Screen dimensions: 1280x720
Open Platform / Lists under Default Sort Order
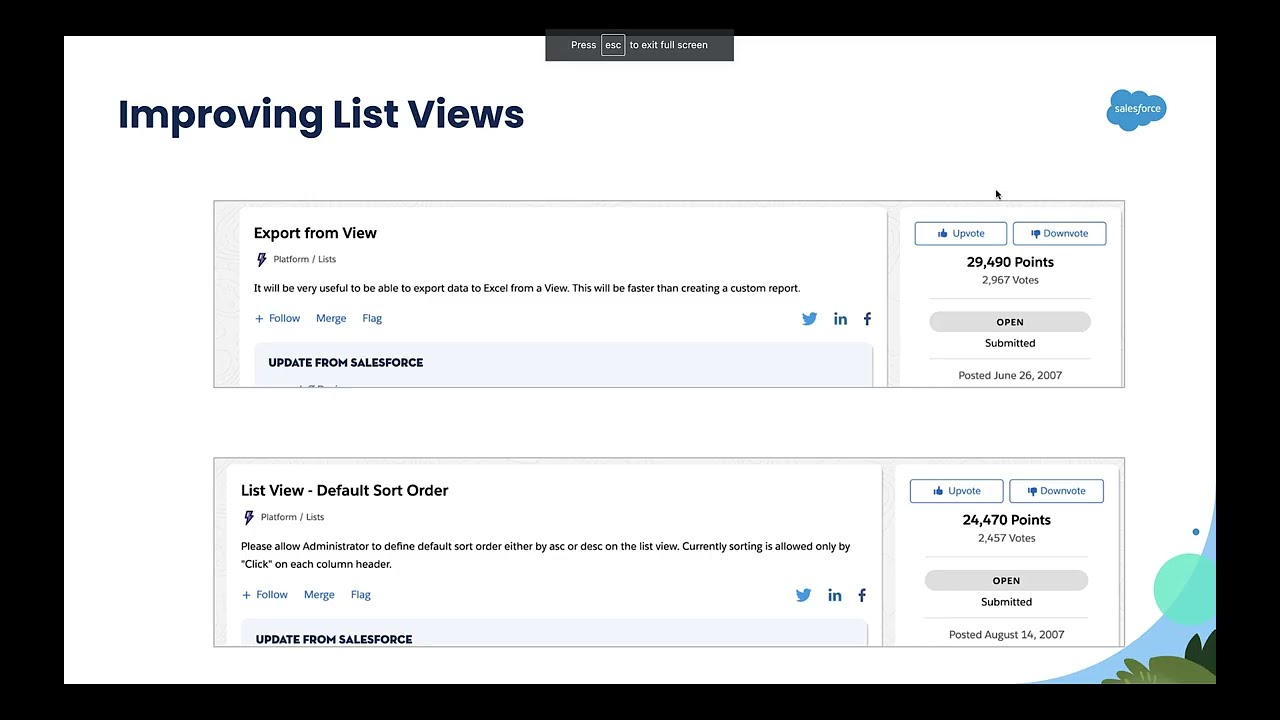point(292,517)
